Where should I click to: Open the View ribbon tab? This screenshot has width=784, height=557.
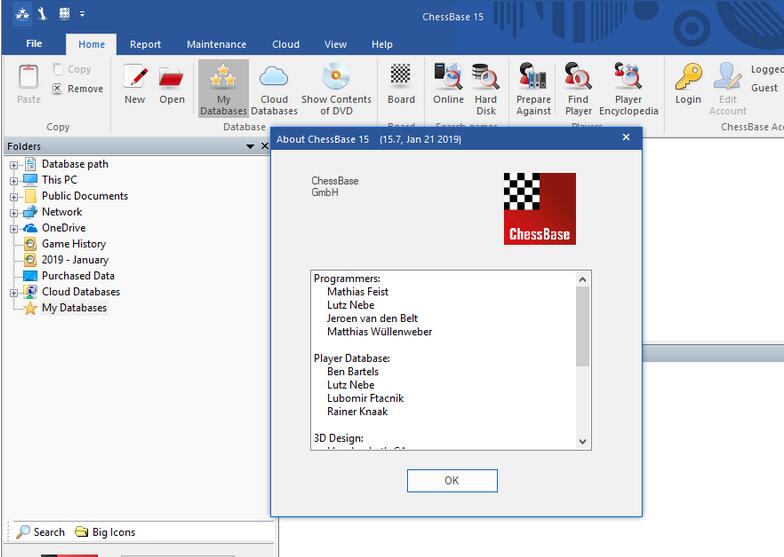(x=336, y=44)
